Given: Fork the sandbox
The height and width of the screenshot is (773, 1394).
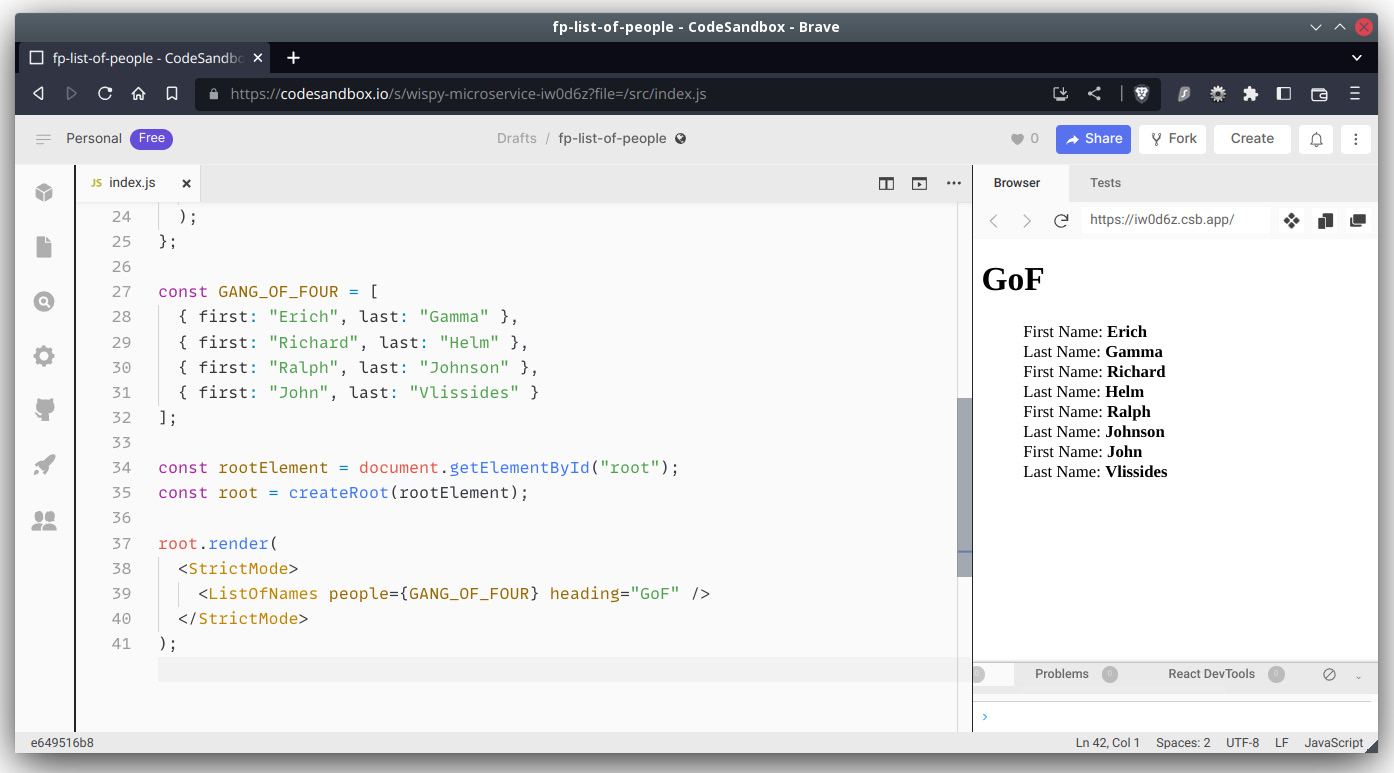Looking at the screenshot, I should point(1172,139).
